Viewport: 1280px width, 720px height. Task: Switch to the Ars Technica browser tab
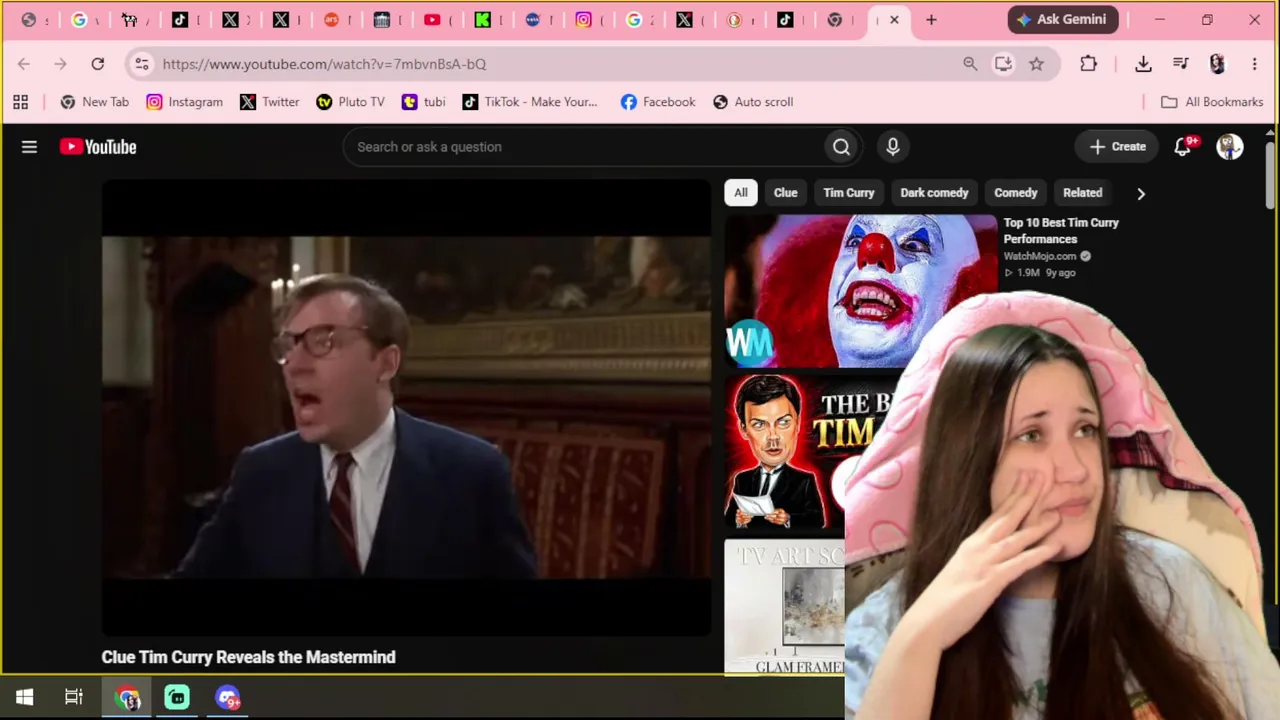coord(332,20)
